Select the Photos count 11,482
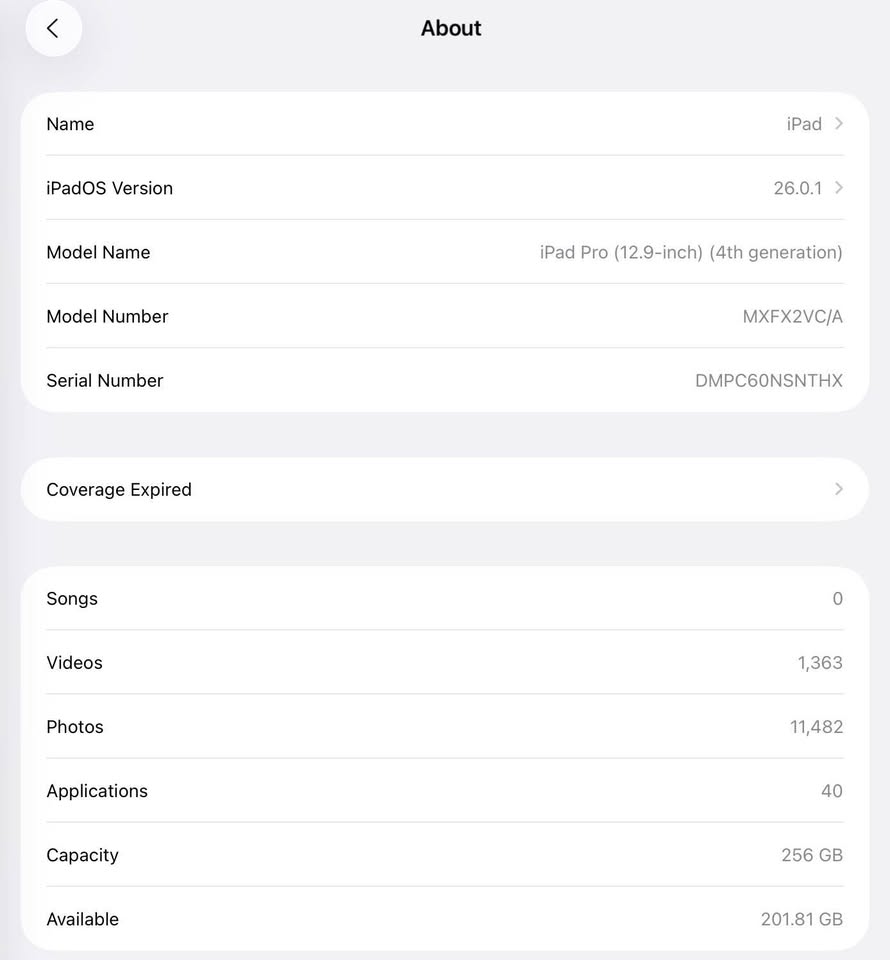This screenshot has width=890, height=960. pos(816,727)
